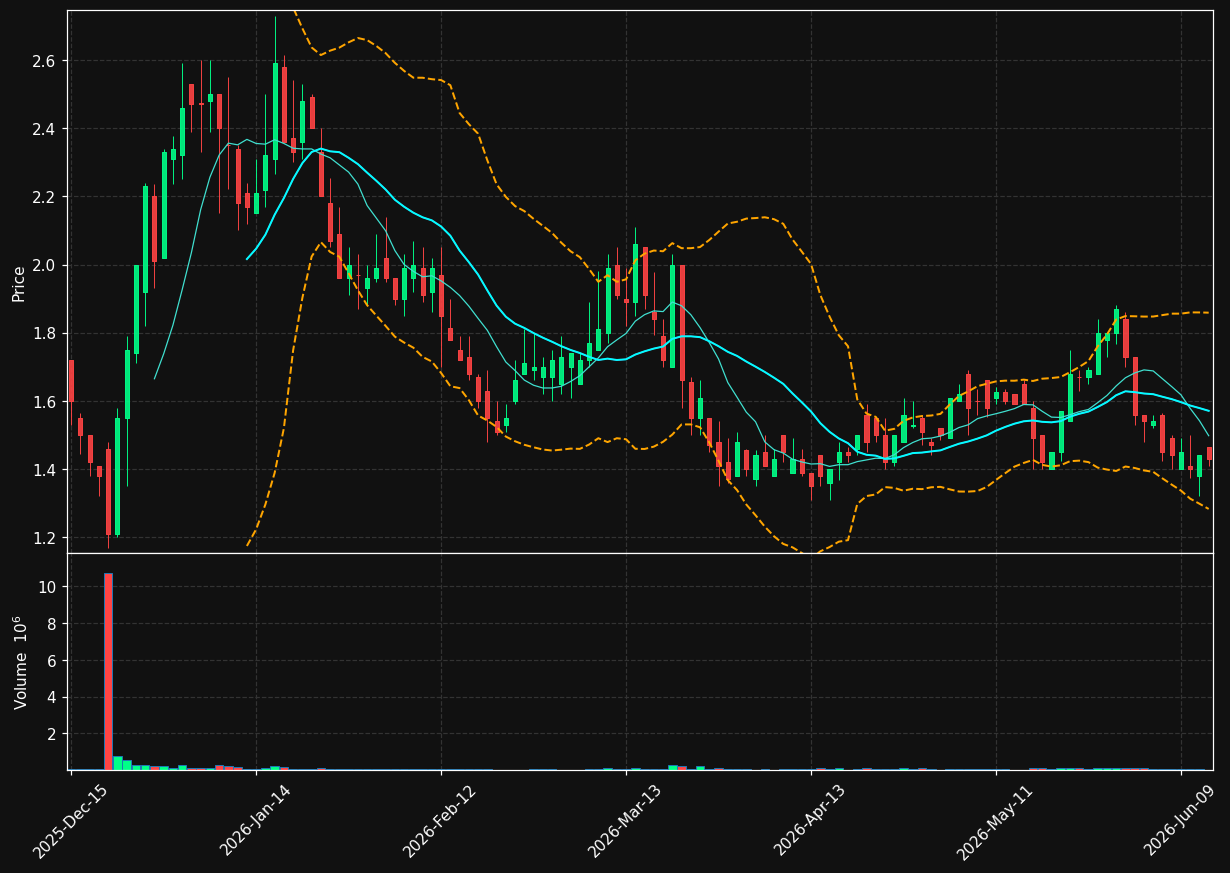
Task: Click the 2026-Mar-13 date label
Action: (626, 821)
